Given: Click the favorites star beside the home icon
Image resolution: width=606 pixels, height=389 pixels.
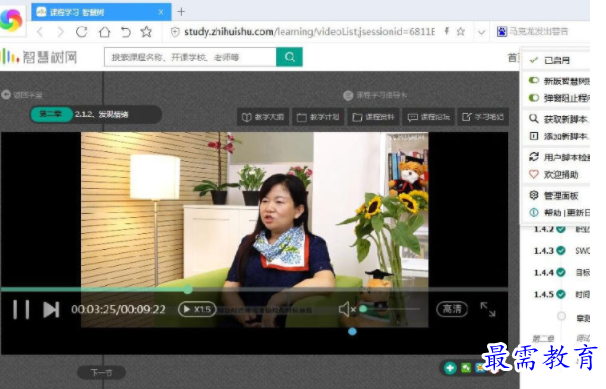Looking at the screenshot, I should (146, 32).
